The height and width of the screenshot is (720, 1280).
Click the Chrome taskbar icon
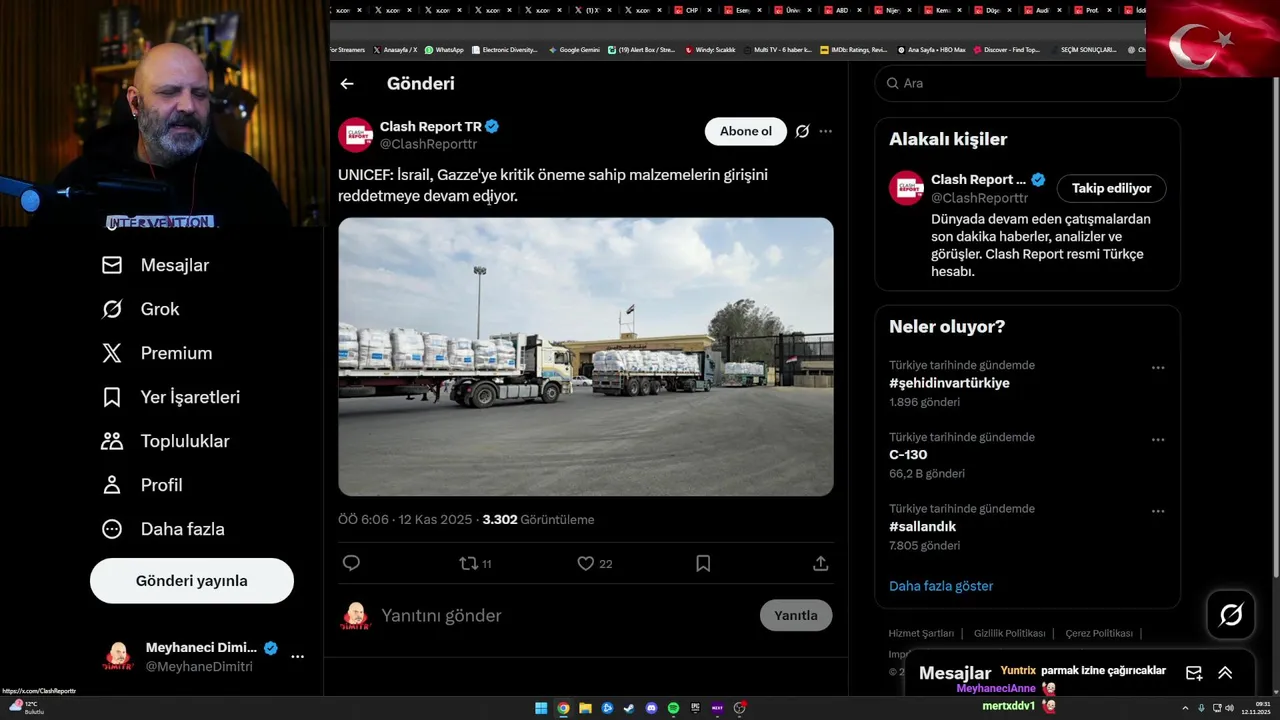pos(563,708)
